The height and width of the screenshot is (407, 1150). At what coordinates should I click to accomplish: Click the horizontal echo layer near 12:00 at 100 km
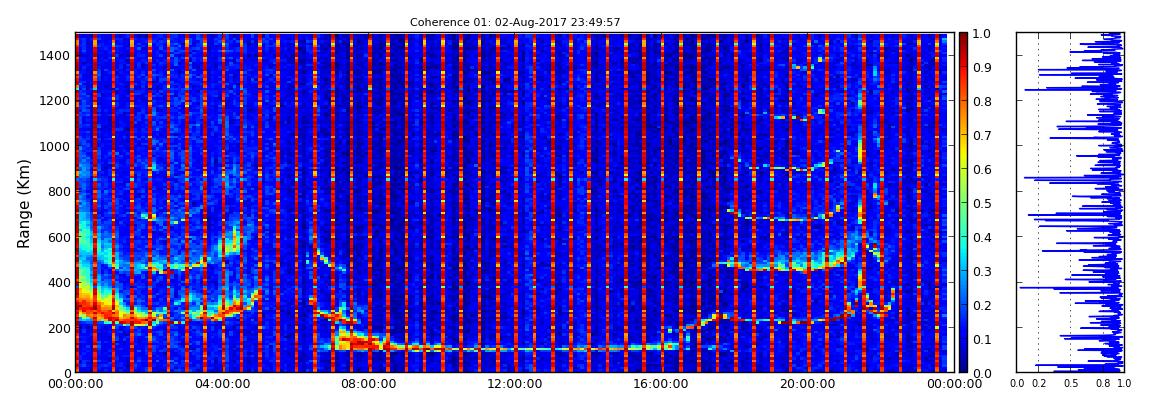[x=513, y=348]
